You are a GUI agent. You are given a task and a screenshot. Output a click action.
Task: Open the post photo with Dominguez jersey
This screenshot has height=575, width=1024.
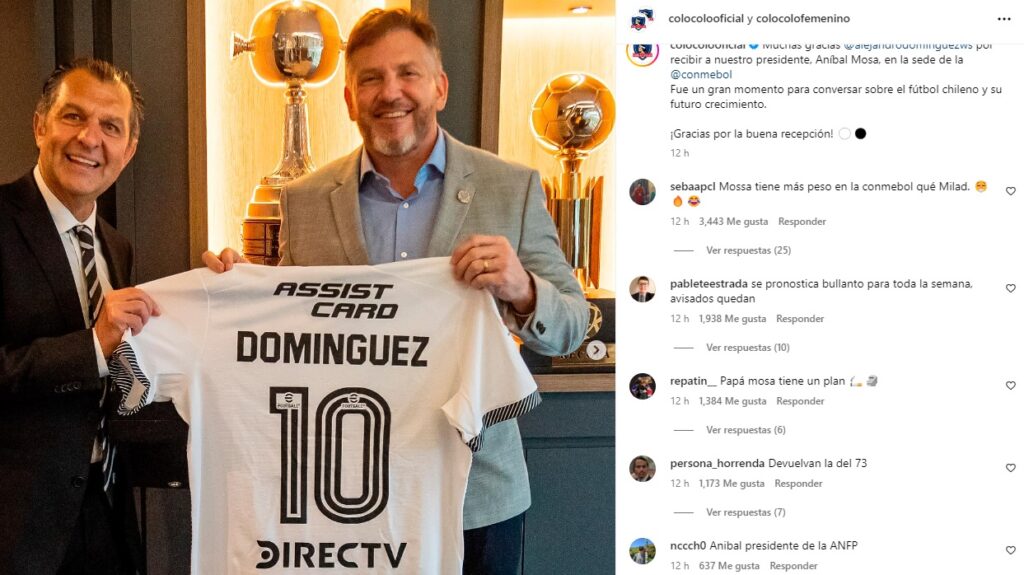point(307,288)
